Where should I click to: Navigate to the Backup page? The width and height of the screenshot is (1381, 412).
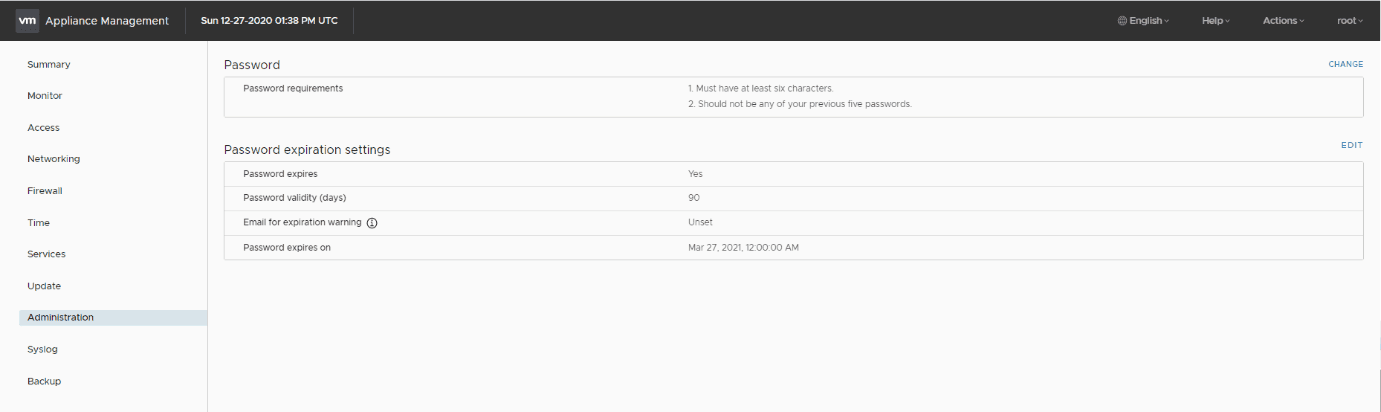tap(44, 381)
